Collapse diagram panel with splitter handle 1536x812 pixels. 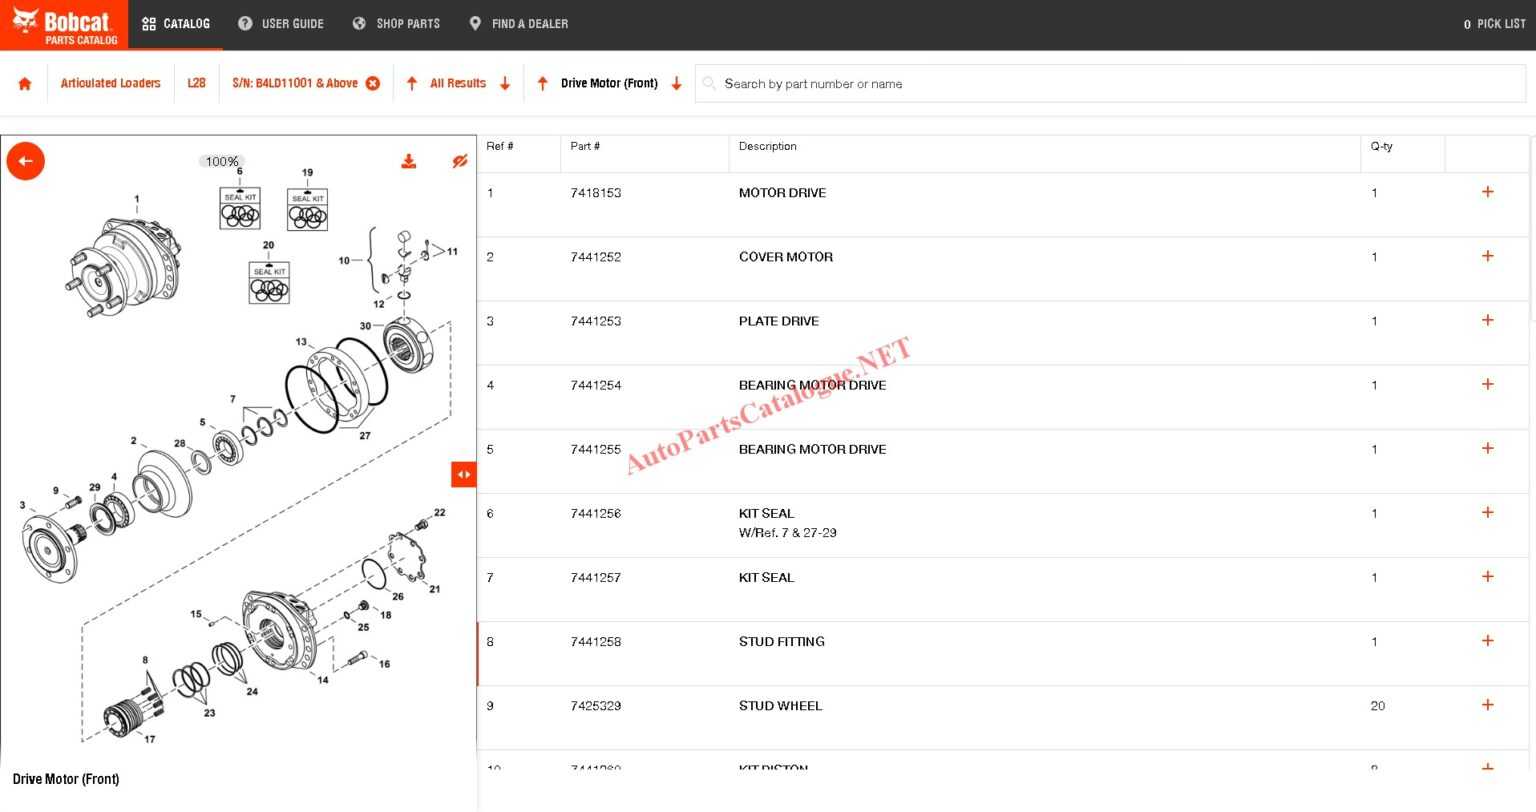tap(463, 474)
